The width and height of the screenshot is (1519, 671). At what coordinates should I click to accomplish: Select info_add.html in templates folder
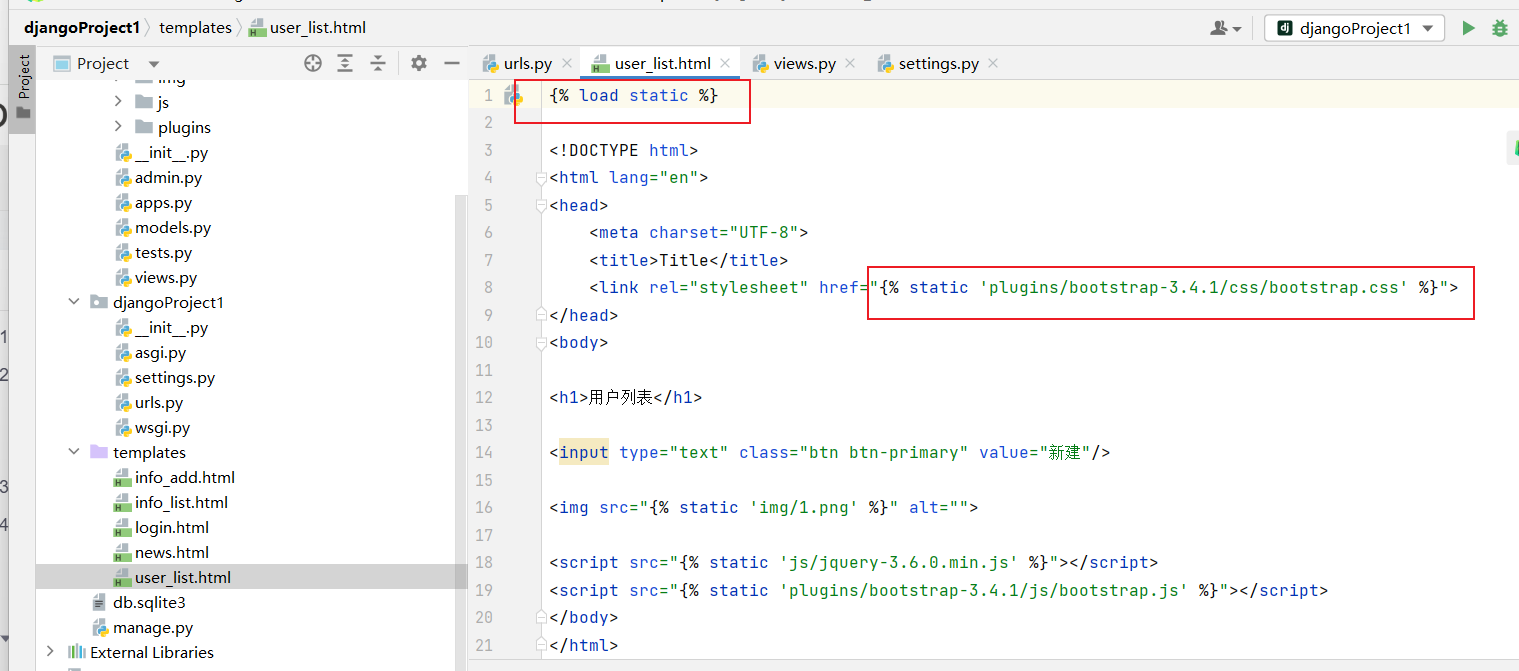tap(185, 477)
